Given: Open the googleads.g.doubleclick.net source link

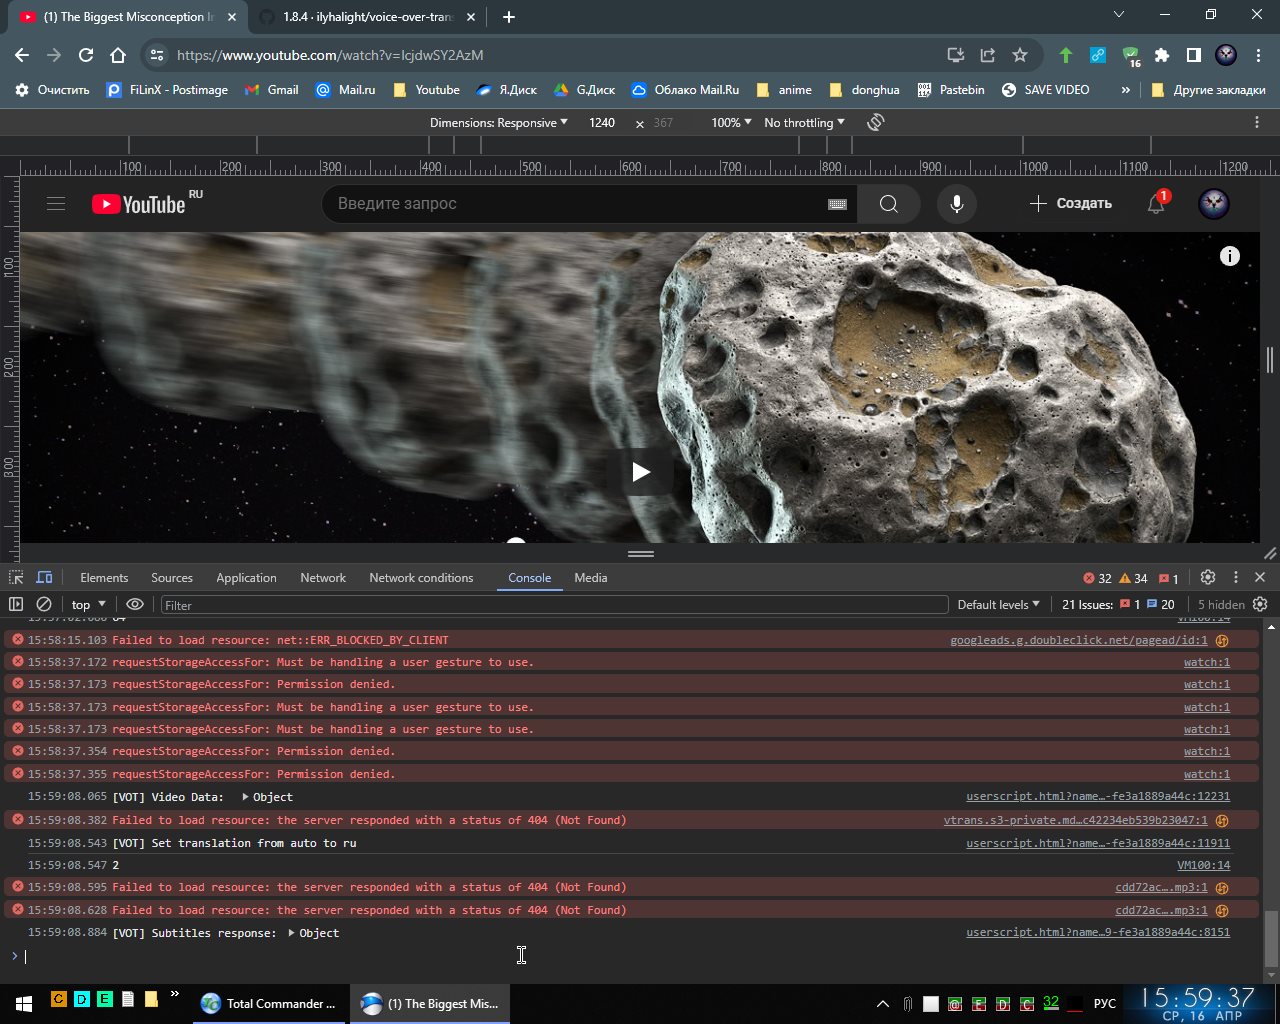Looking at the screenshot, I should click(1078, 640).
